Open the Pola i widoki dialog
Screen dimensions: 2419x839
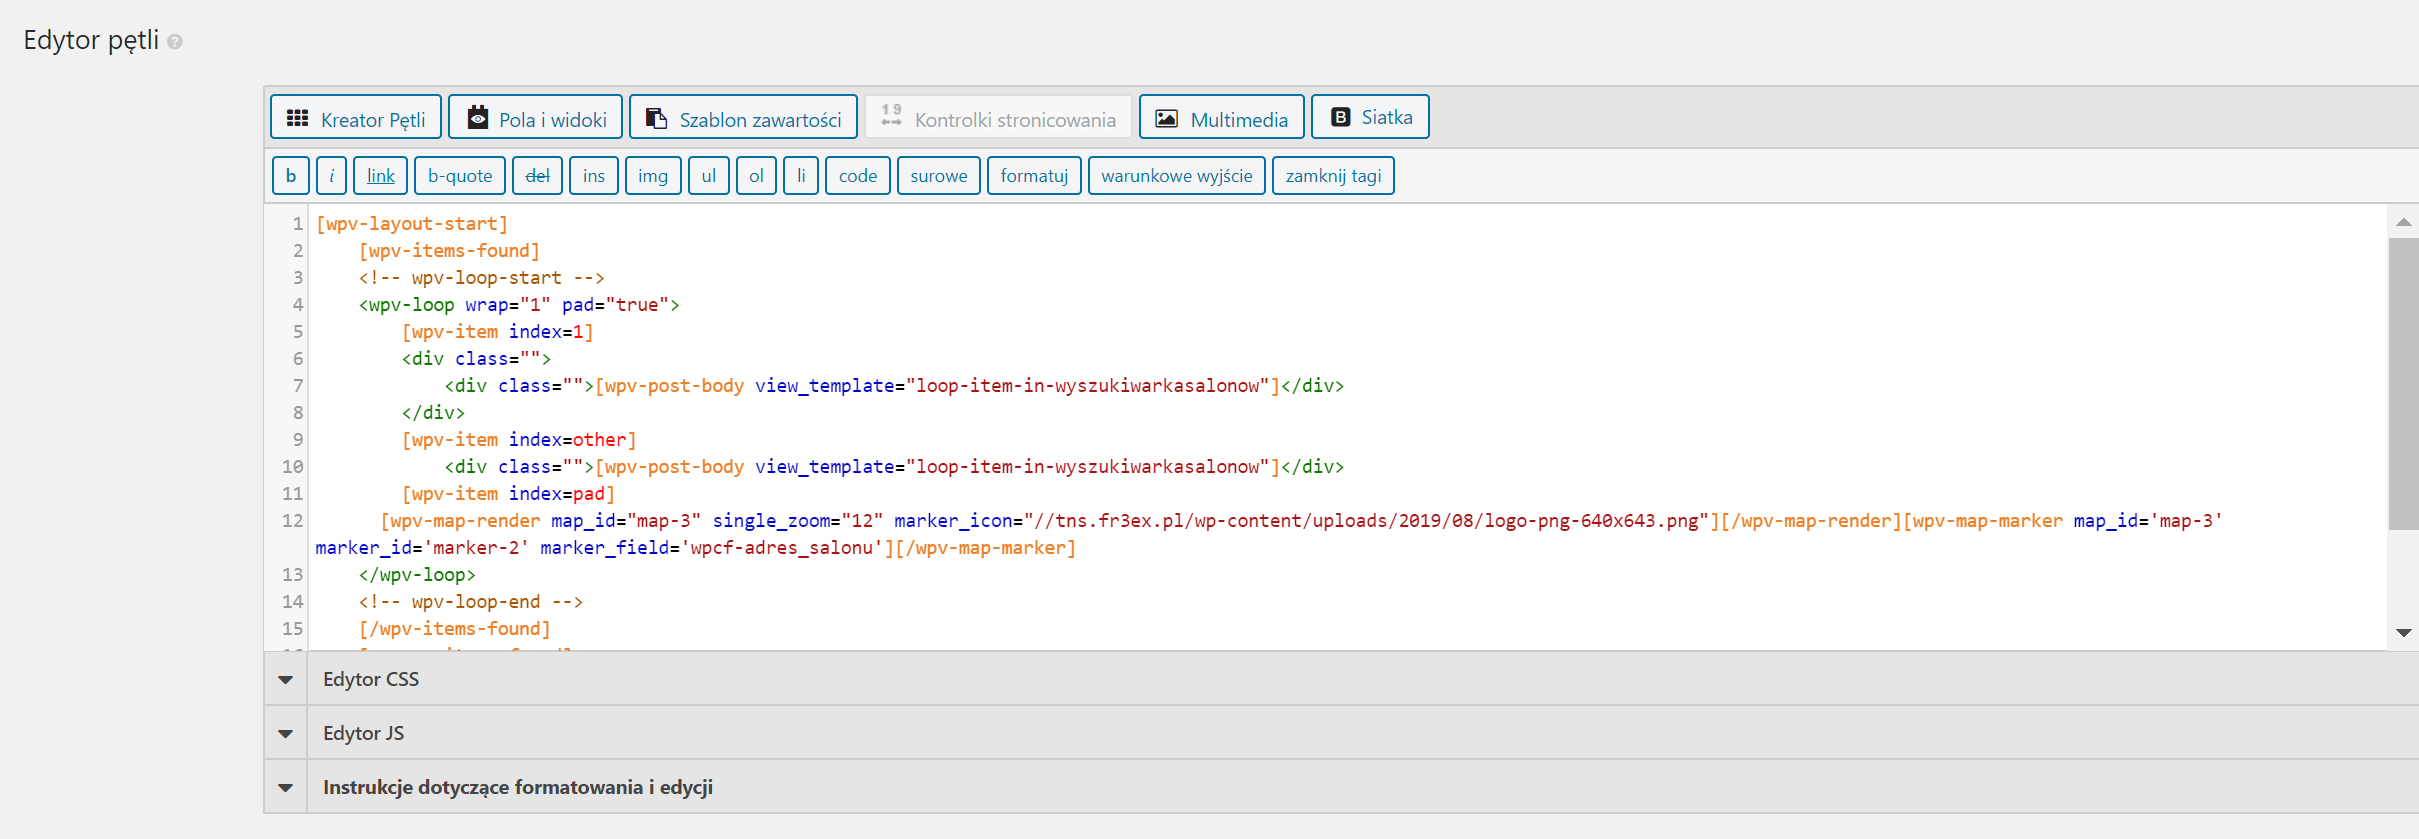pos(535,118)
